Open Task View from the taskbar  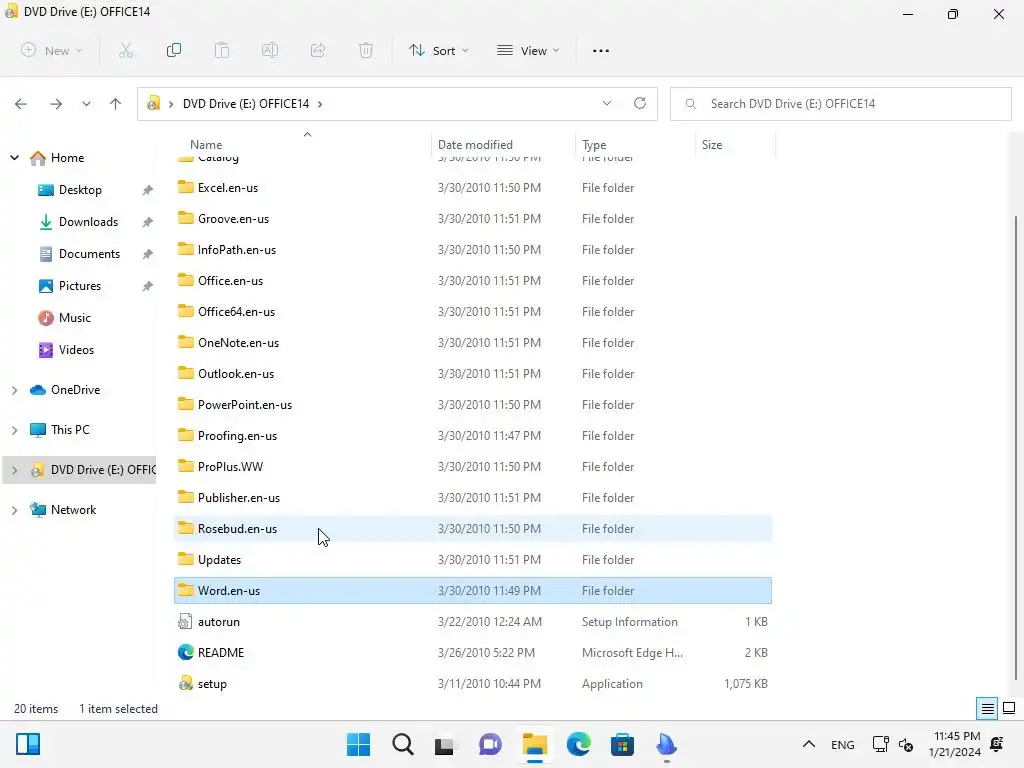445,744
